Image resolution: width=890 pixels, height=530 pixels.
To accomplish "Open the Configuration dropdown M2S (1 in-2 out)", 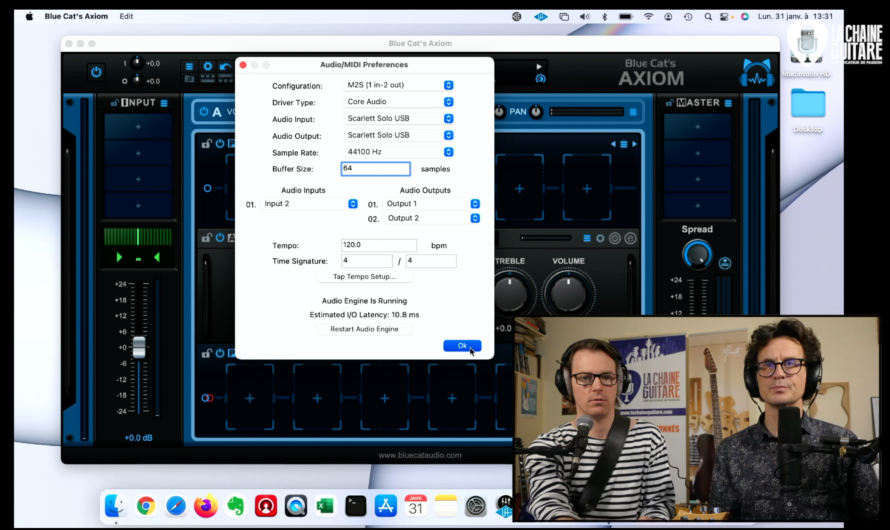I will click(x=400, y=85).
